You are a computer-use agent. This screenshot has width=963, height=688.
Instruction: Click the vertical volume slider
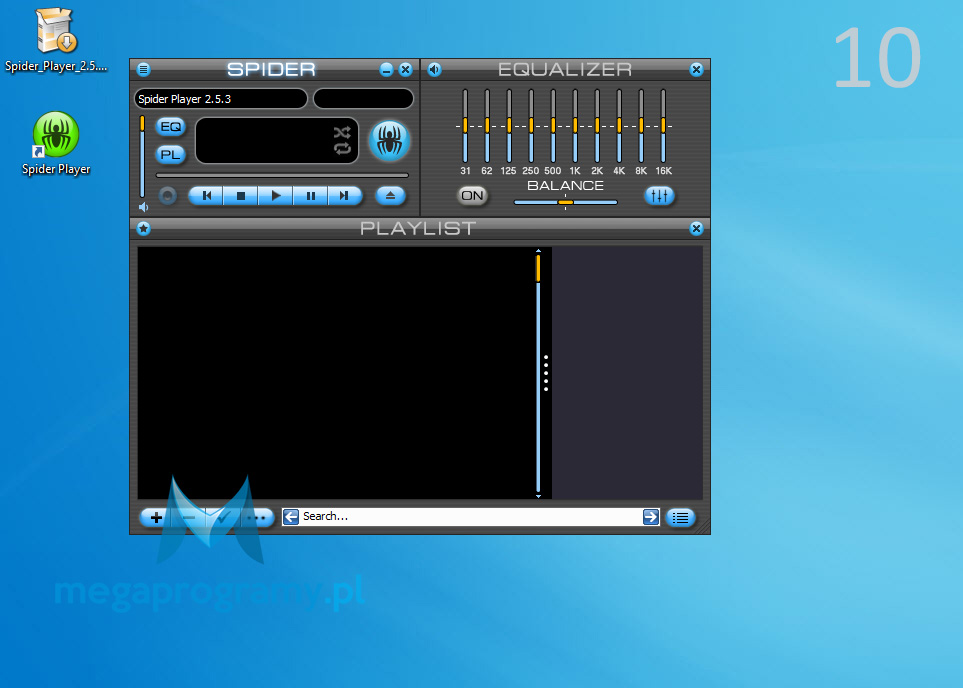(142, 156)
